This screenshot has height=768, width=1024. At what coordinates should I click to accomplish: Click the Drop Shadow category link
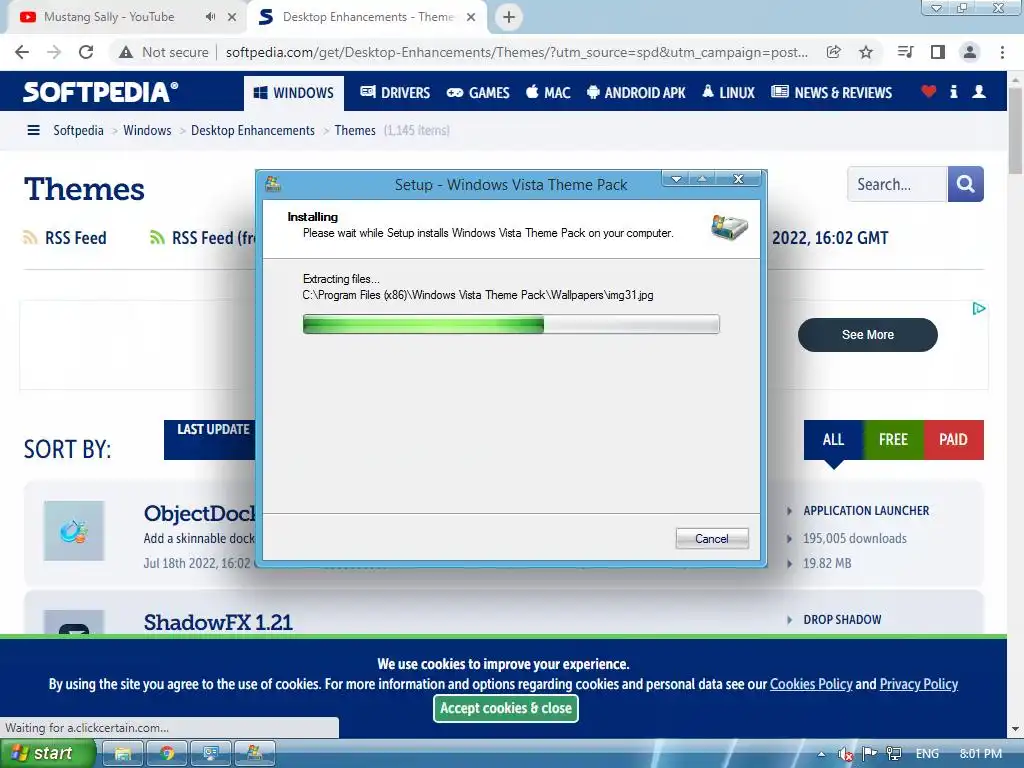[x=842, y=620]
